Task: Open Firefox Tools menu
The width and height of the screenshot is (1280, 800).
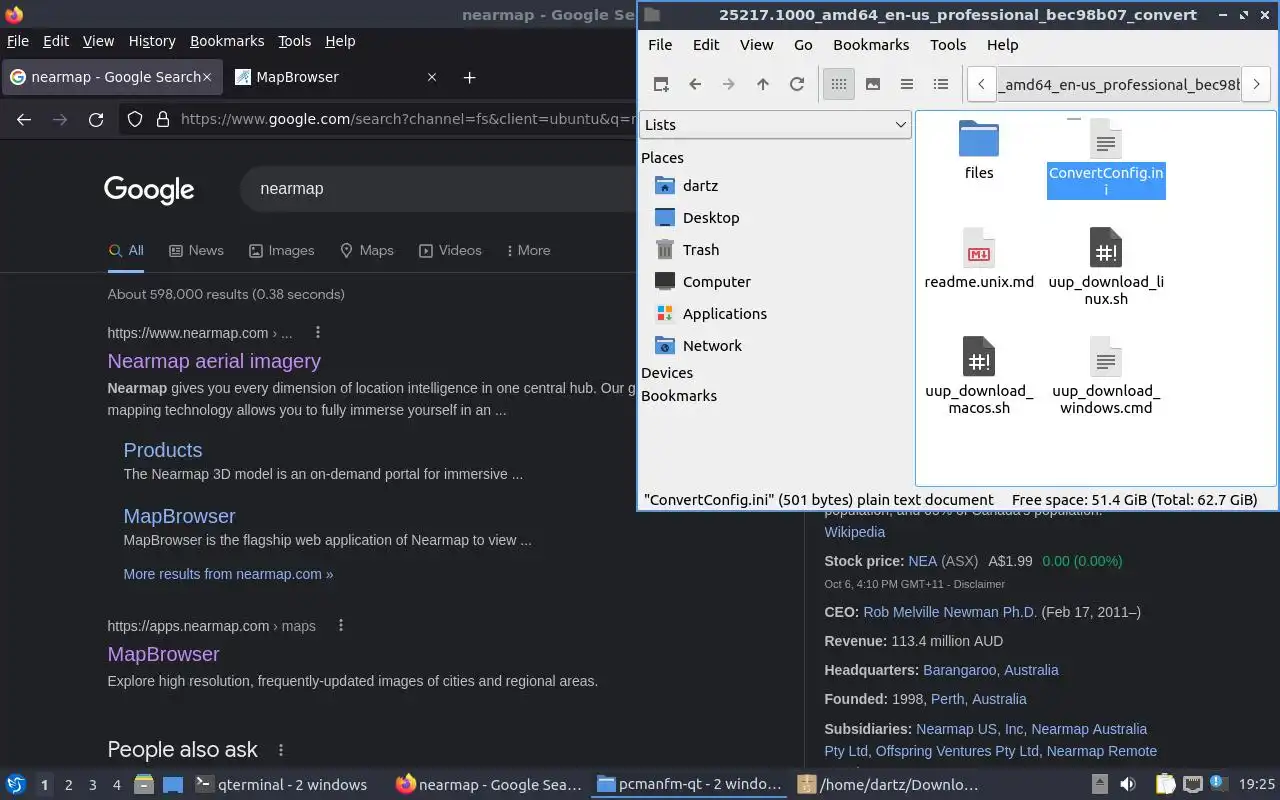Action: [x=294, y=41]
